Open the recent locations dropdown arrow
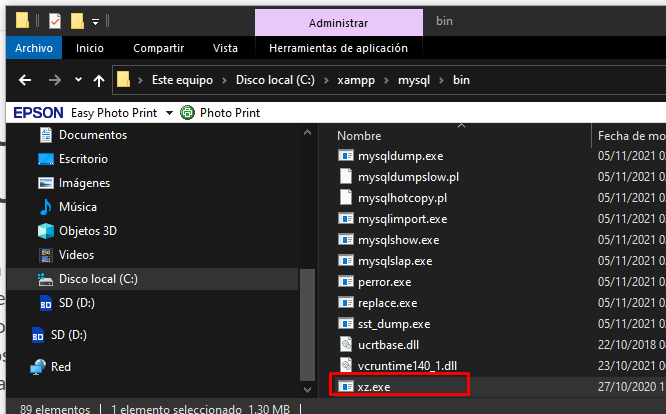The image size is (666, 414). [76, 80]
